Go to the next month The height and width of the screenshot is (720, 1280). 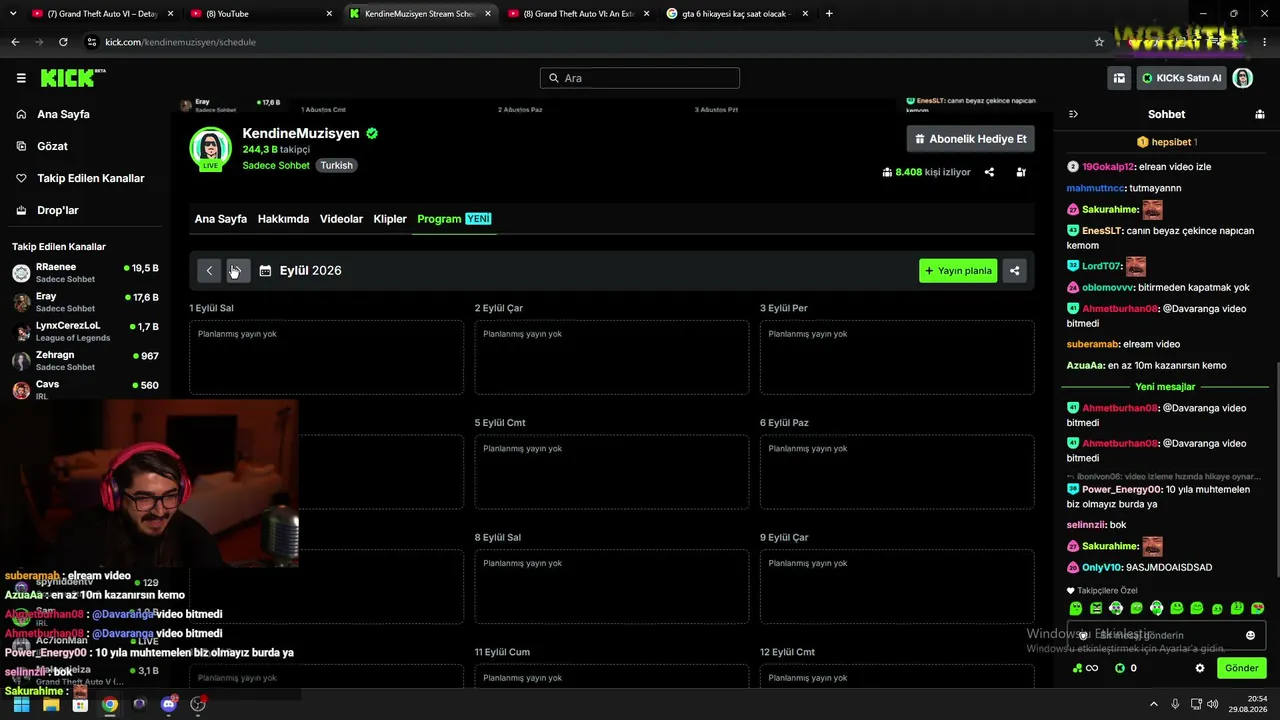238,270
